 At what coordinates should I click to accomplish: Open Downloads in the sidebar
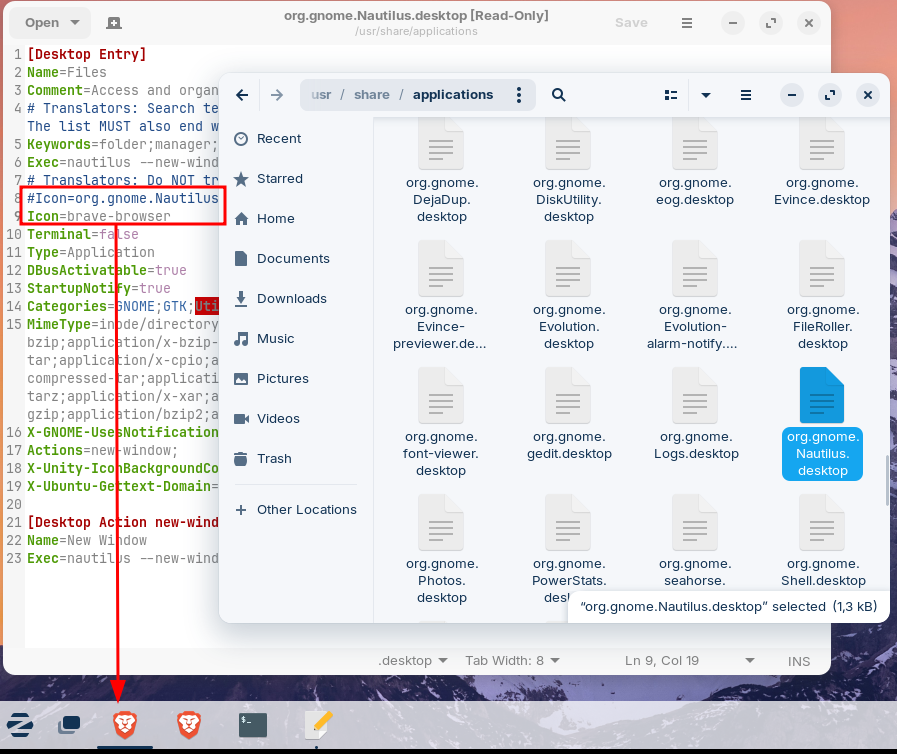296,299
